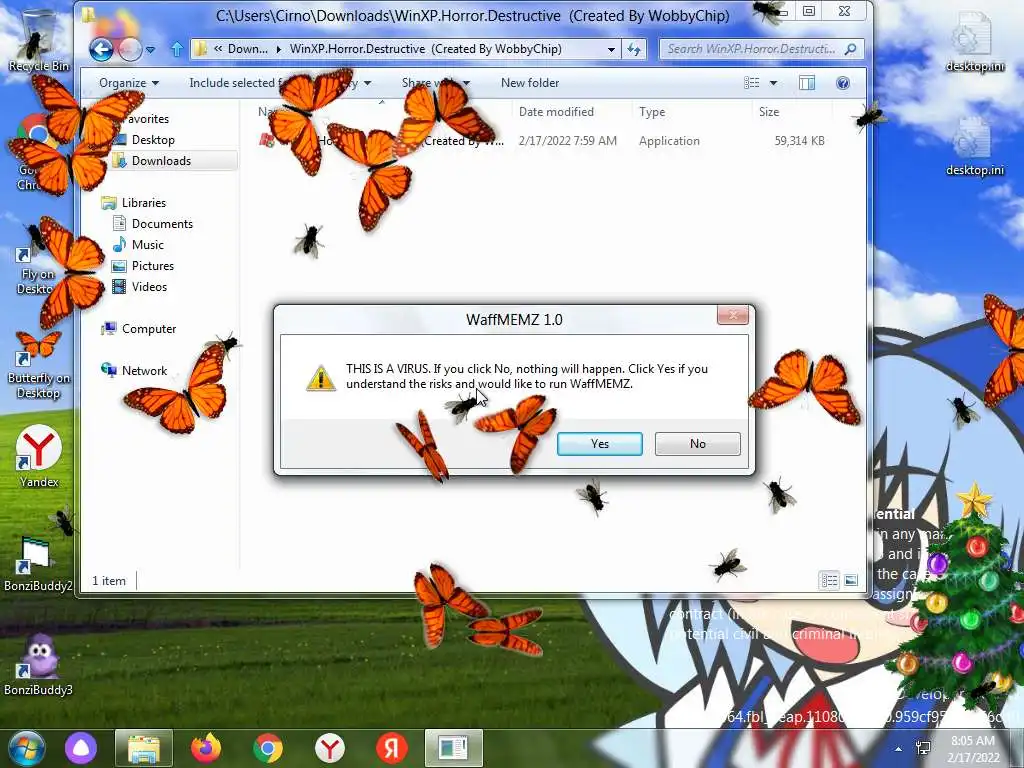Screen dimensions: 1024x768
Task: Toggle the preview pane icon
Action: pyautogui.click(x=807, y=83)
